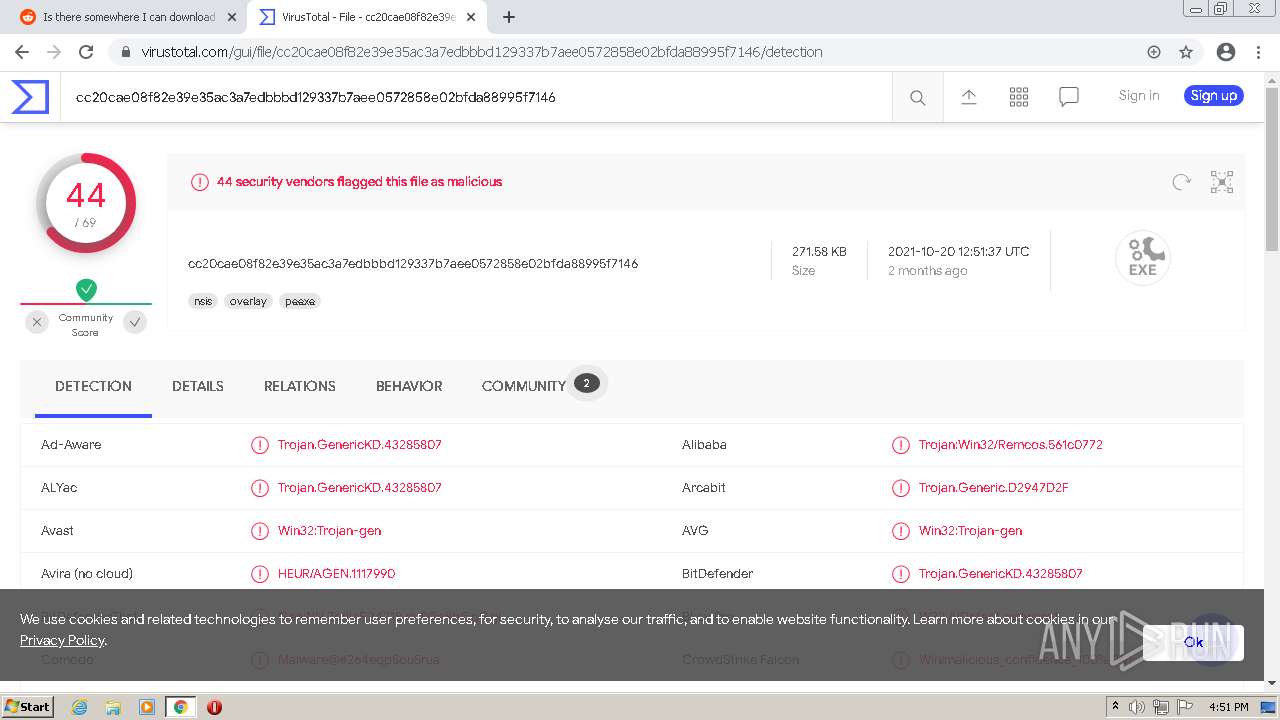Viewport: 1280px width, 720px height.
Task: Switch to the DETAILS tab
Action: pyautogui.click(x=198, y=386)
